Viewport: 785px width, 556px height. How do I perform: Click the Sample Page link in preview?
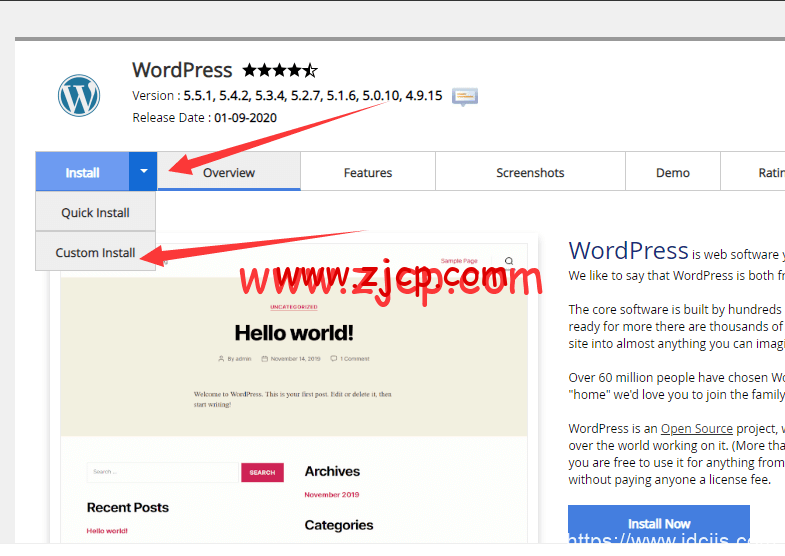tap(459, 261)
